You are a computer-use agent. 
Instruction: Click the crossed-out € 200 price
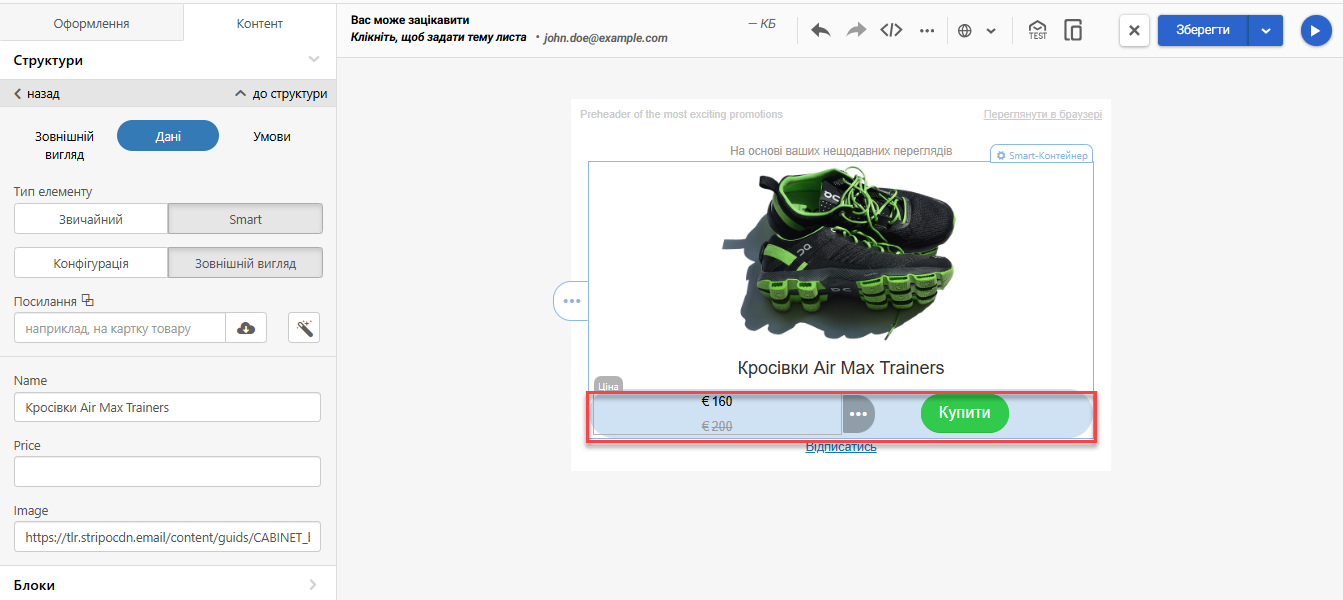pyautogui.click(x=717, y=426)
